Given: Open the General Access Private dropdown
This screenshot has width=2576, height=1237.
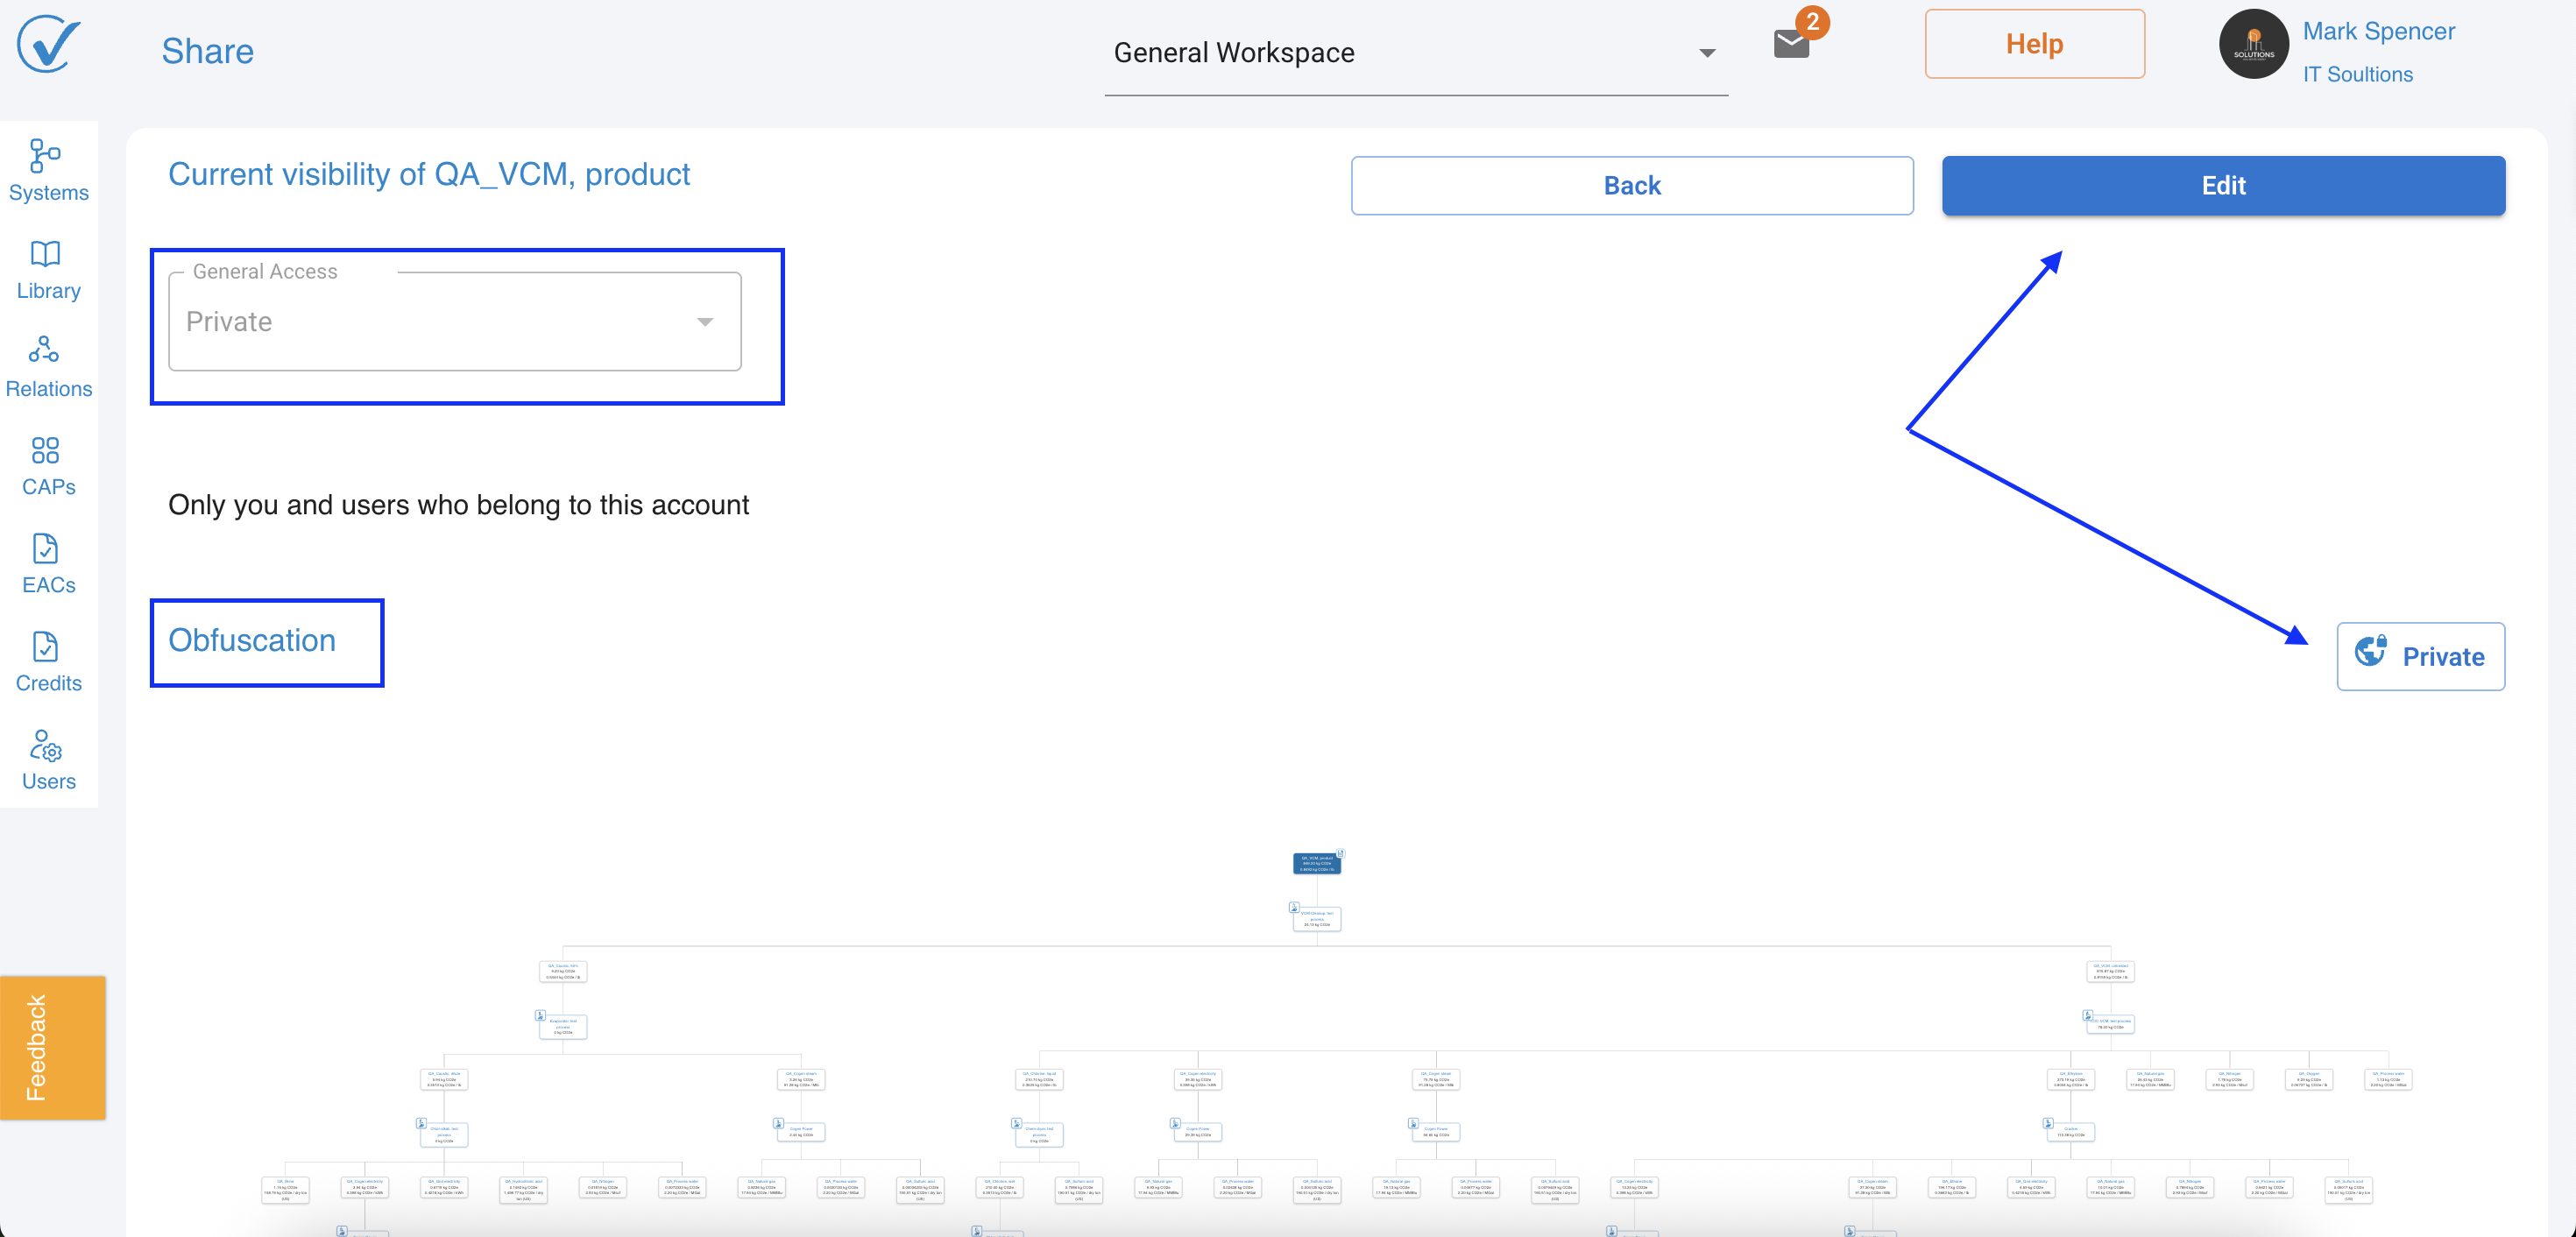Looking at the screenshot, I should tap(454, 322).
